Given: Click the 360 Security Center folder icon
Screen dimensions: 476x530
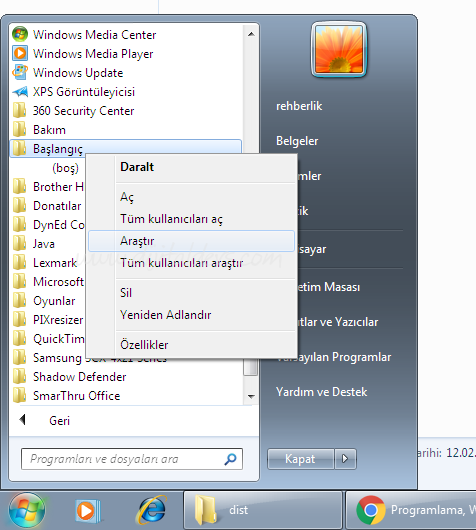Looking at the screenshot, I should tap(19, 111).
